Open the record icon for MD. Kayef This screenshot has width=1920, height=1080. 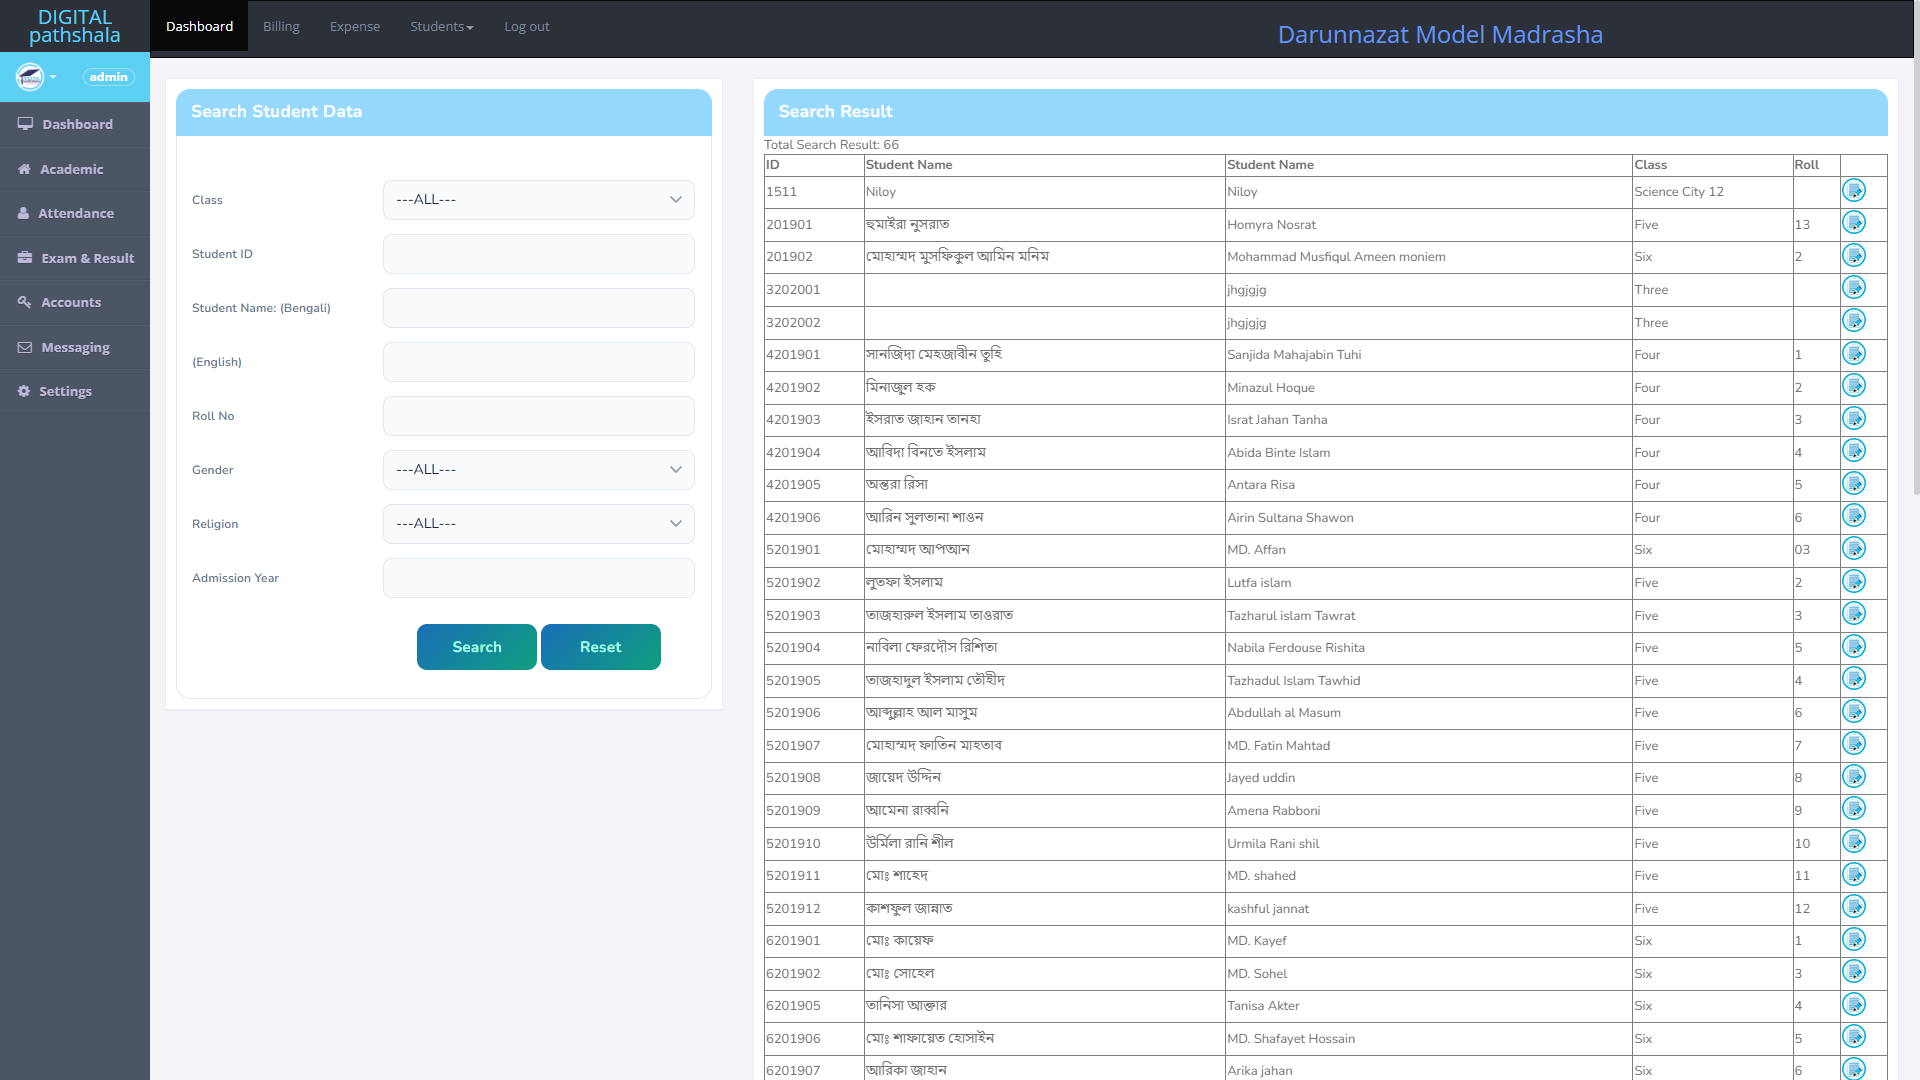coord(1853,940)
